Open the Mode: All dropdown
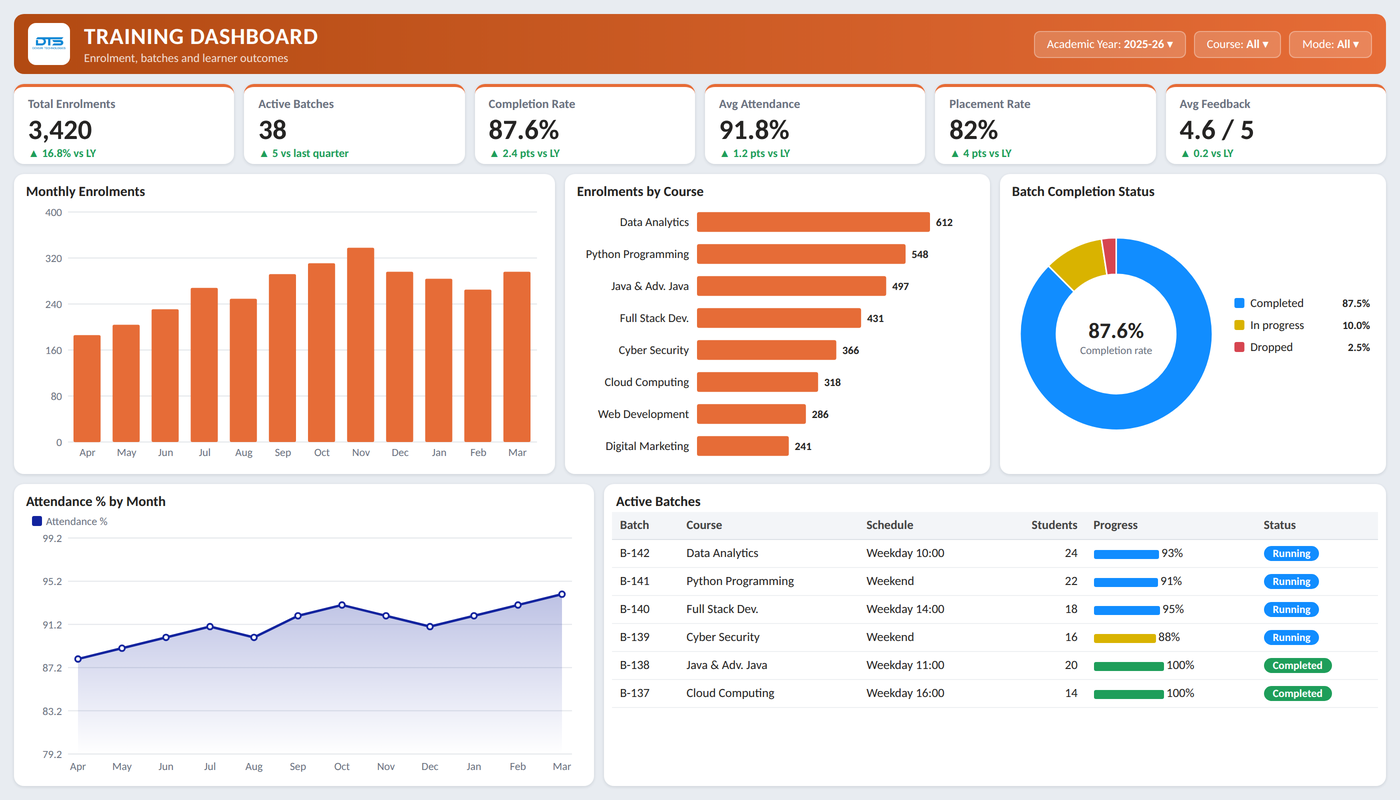The height and width of the screenshot is (800, 1400). [1330, 44]
